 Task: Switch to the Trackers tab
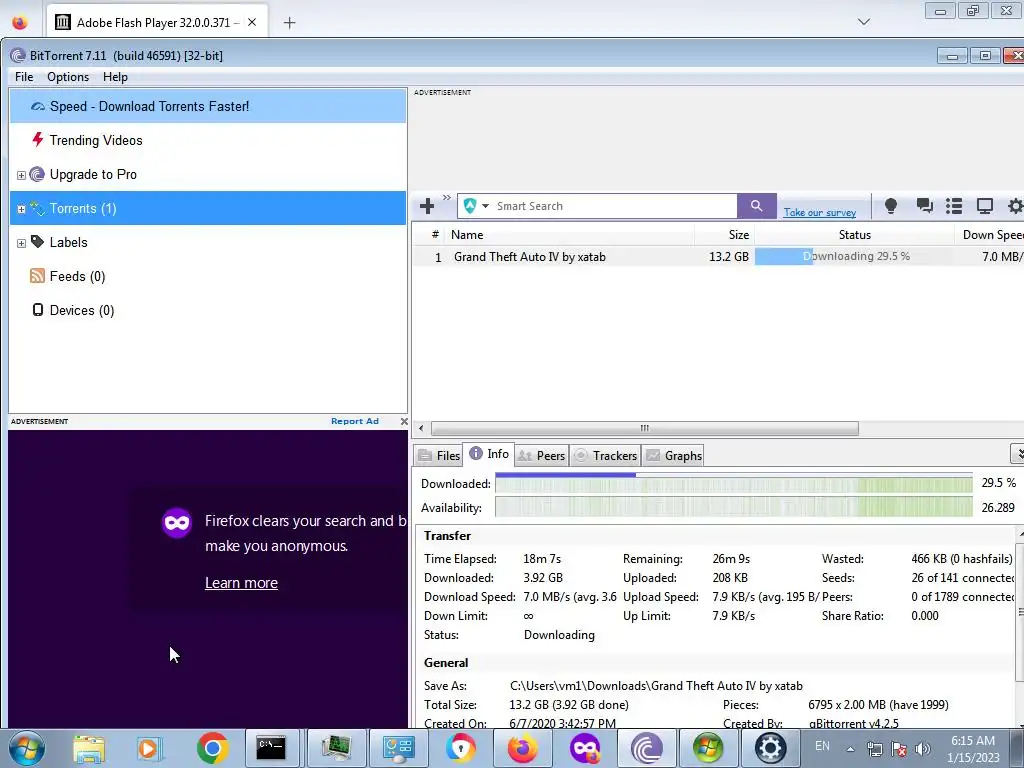(x=605, y=455)
